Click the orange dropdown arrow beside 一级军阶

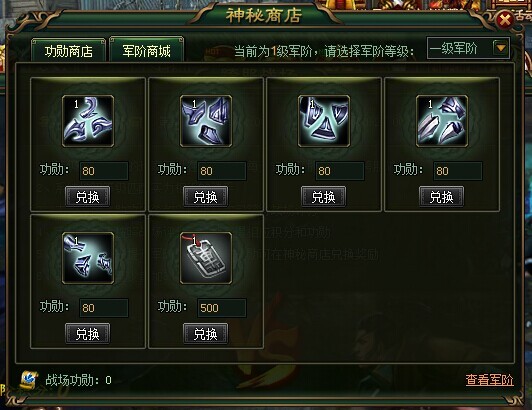(501, 48)
